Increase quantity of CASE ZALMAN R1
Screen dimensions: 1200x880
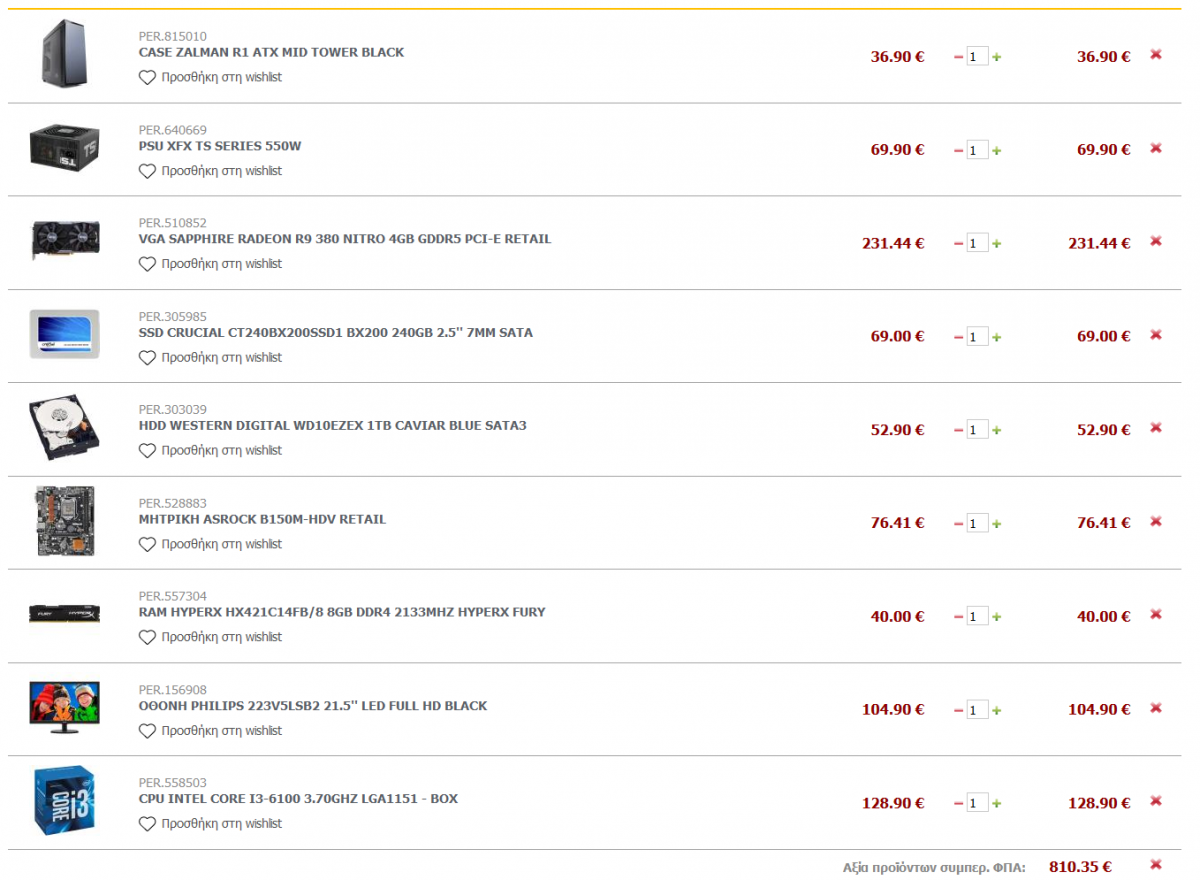pos(996,57)
